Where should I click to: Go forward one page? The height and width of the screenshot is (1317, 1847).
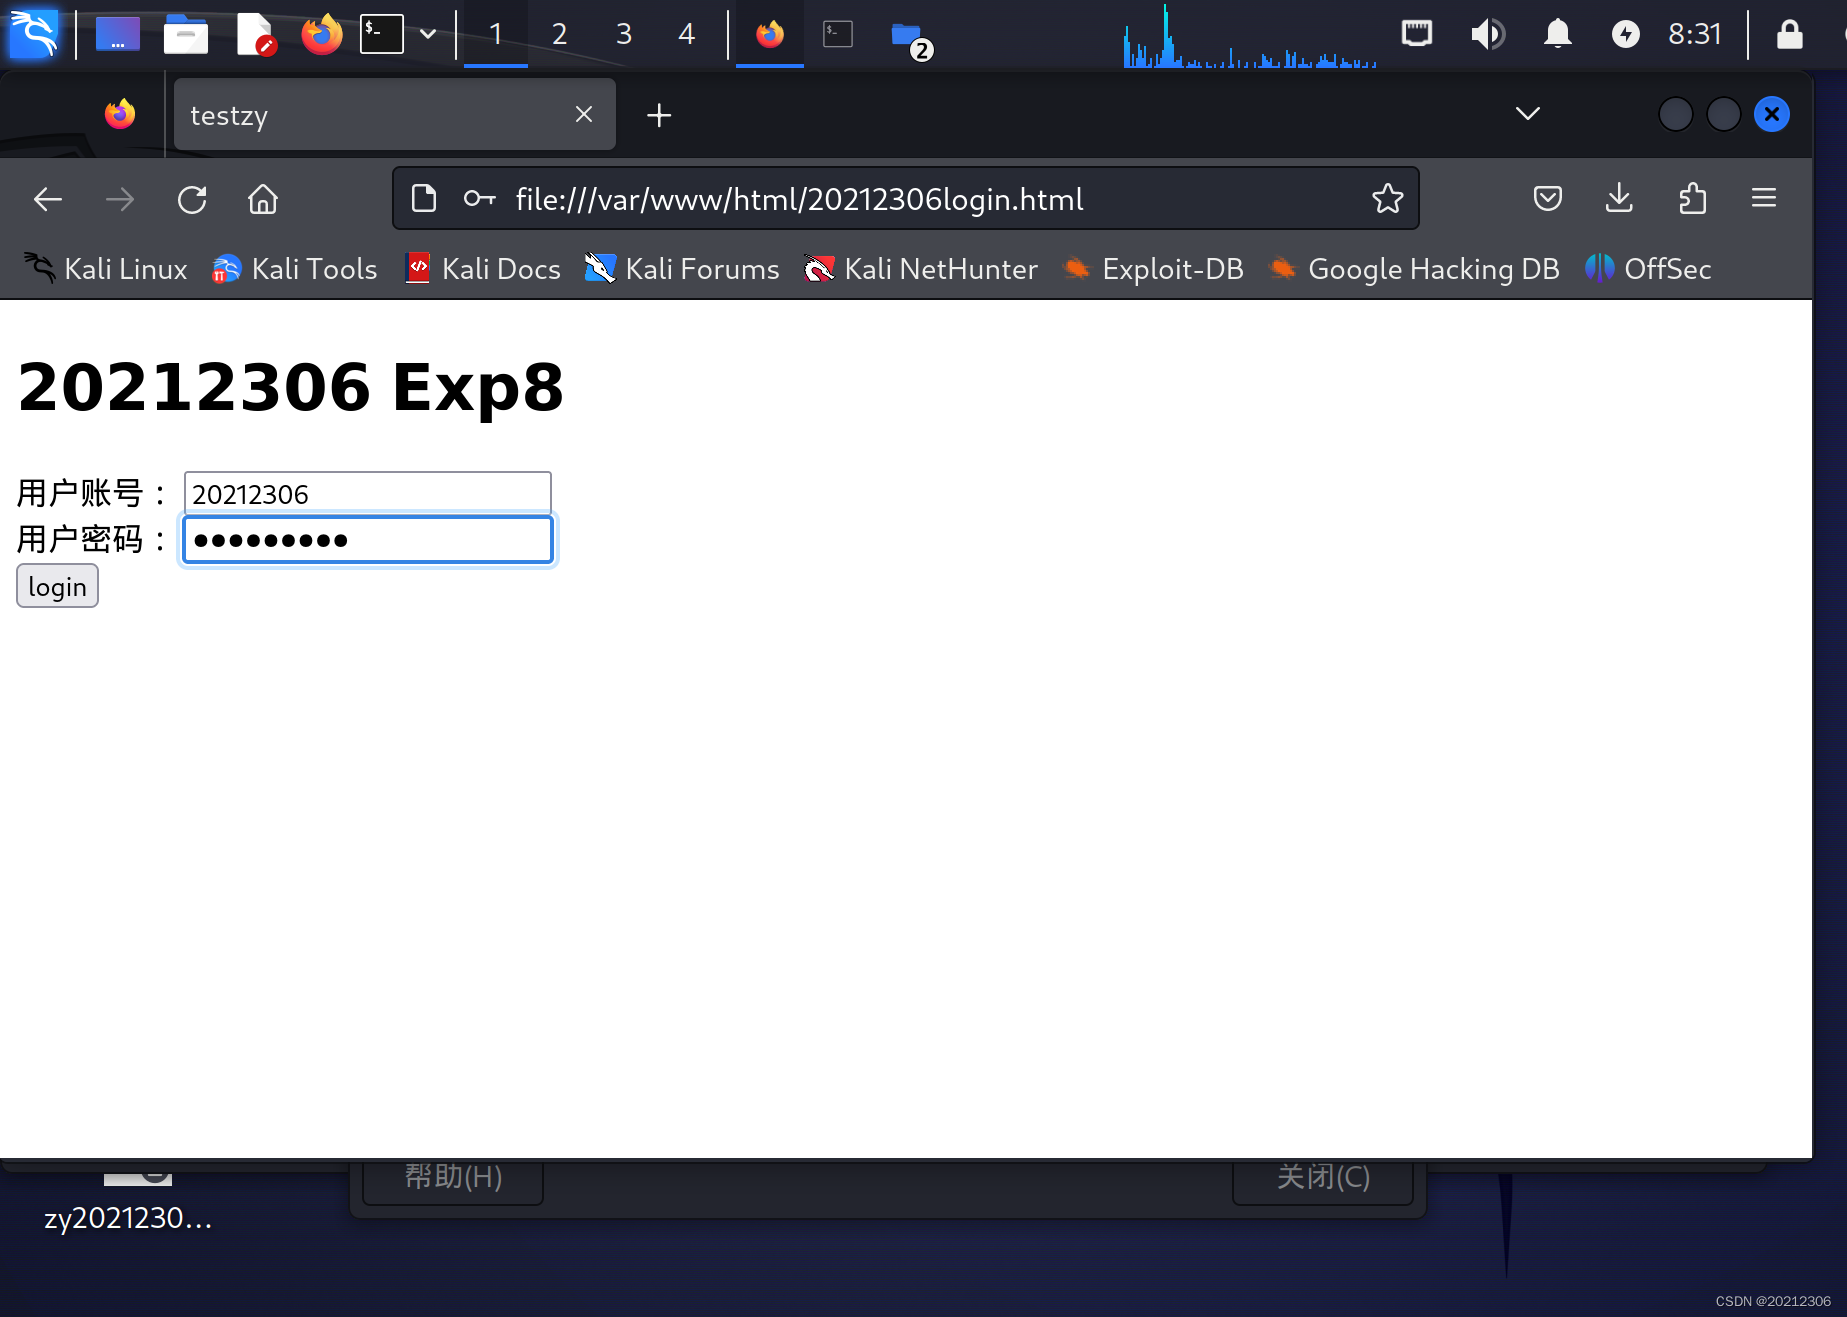pos(120,199)
